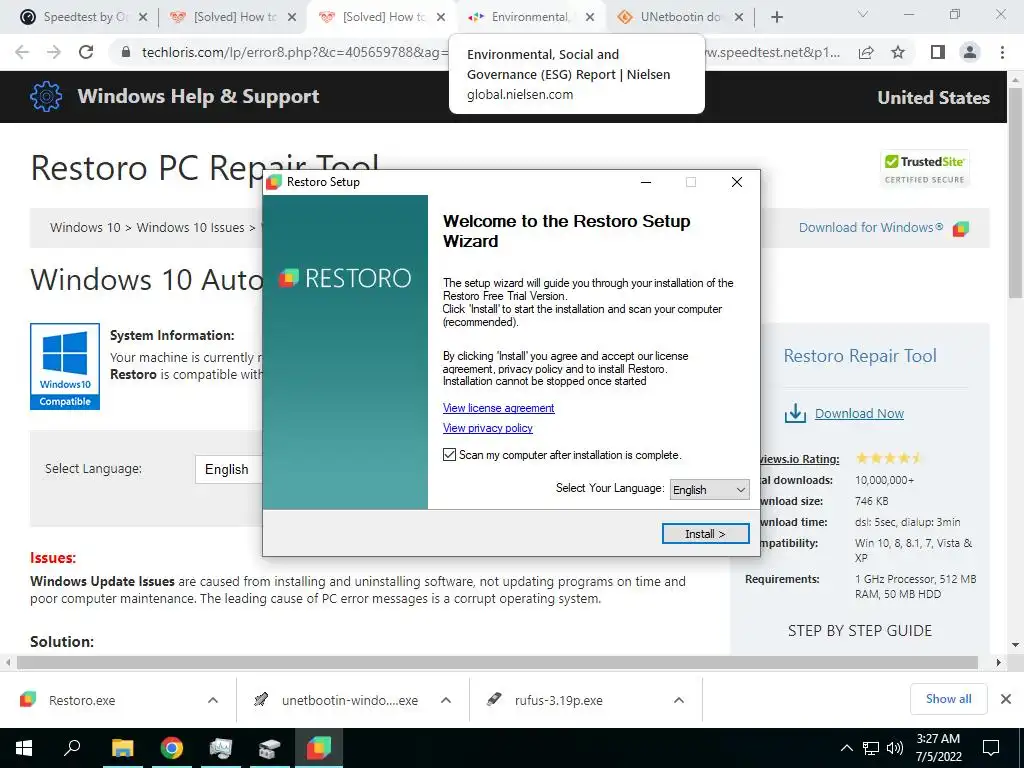Show hidden tray icons chevron

point(846,748)
